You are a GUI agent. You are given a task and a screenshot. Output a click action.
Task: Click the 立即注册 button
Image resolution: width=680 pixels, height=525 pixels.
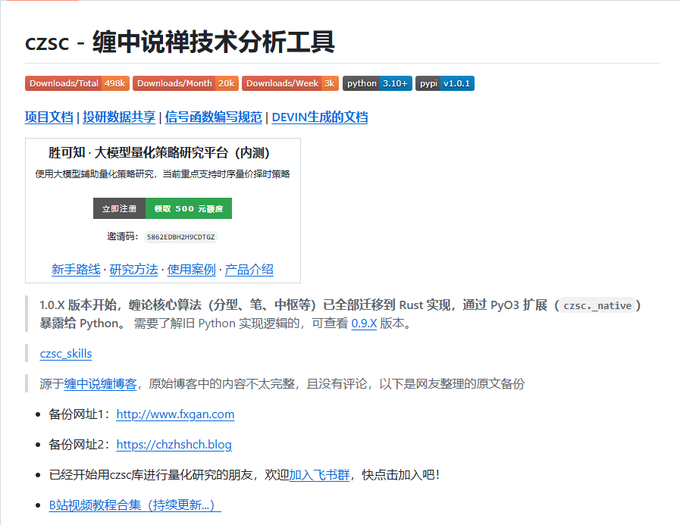[119, 209]
